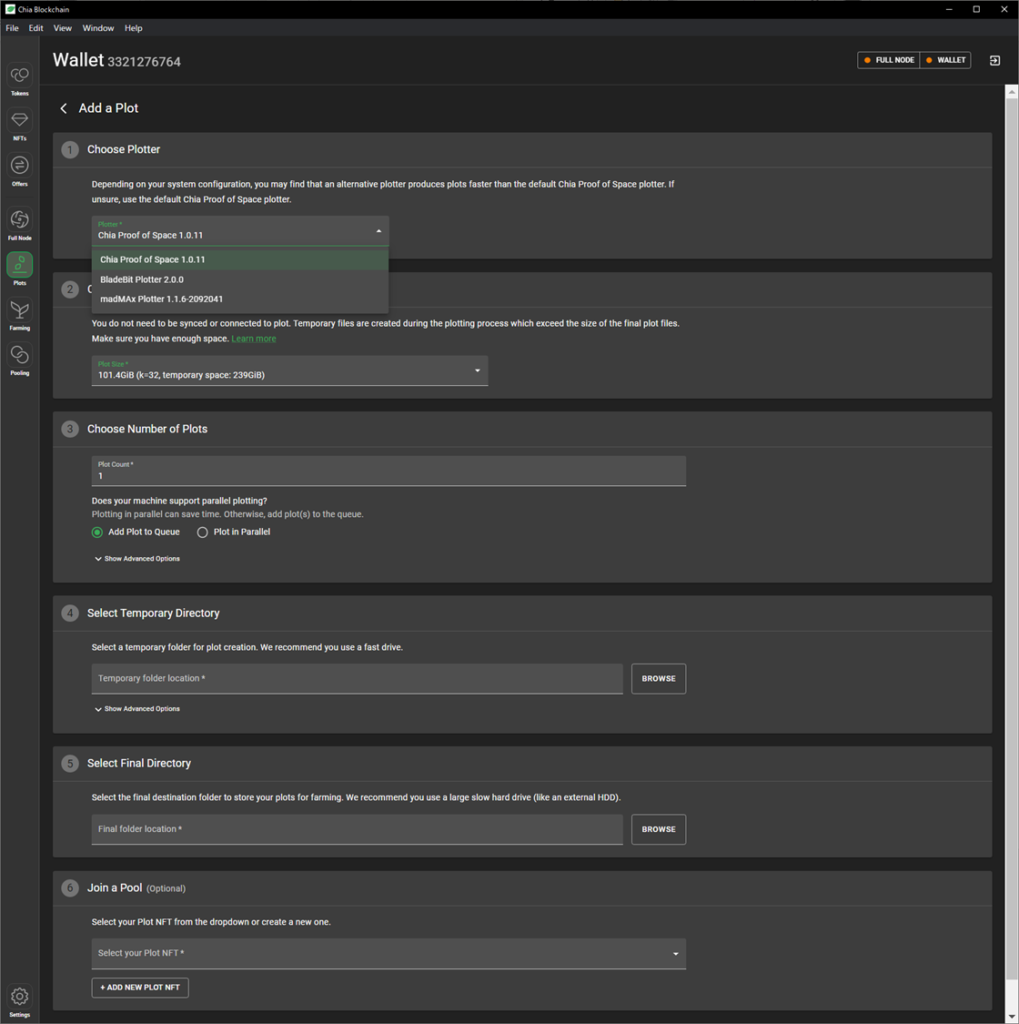Choose BladeBit Plotter 2.0.0
1019x1024 pixels.
click(x=240, y=280)
